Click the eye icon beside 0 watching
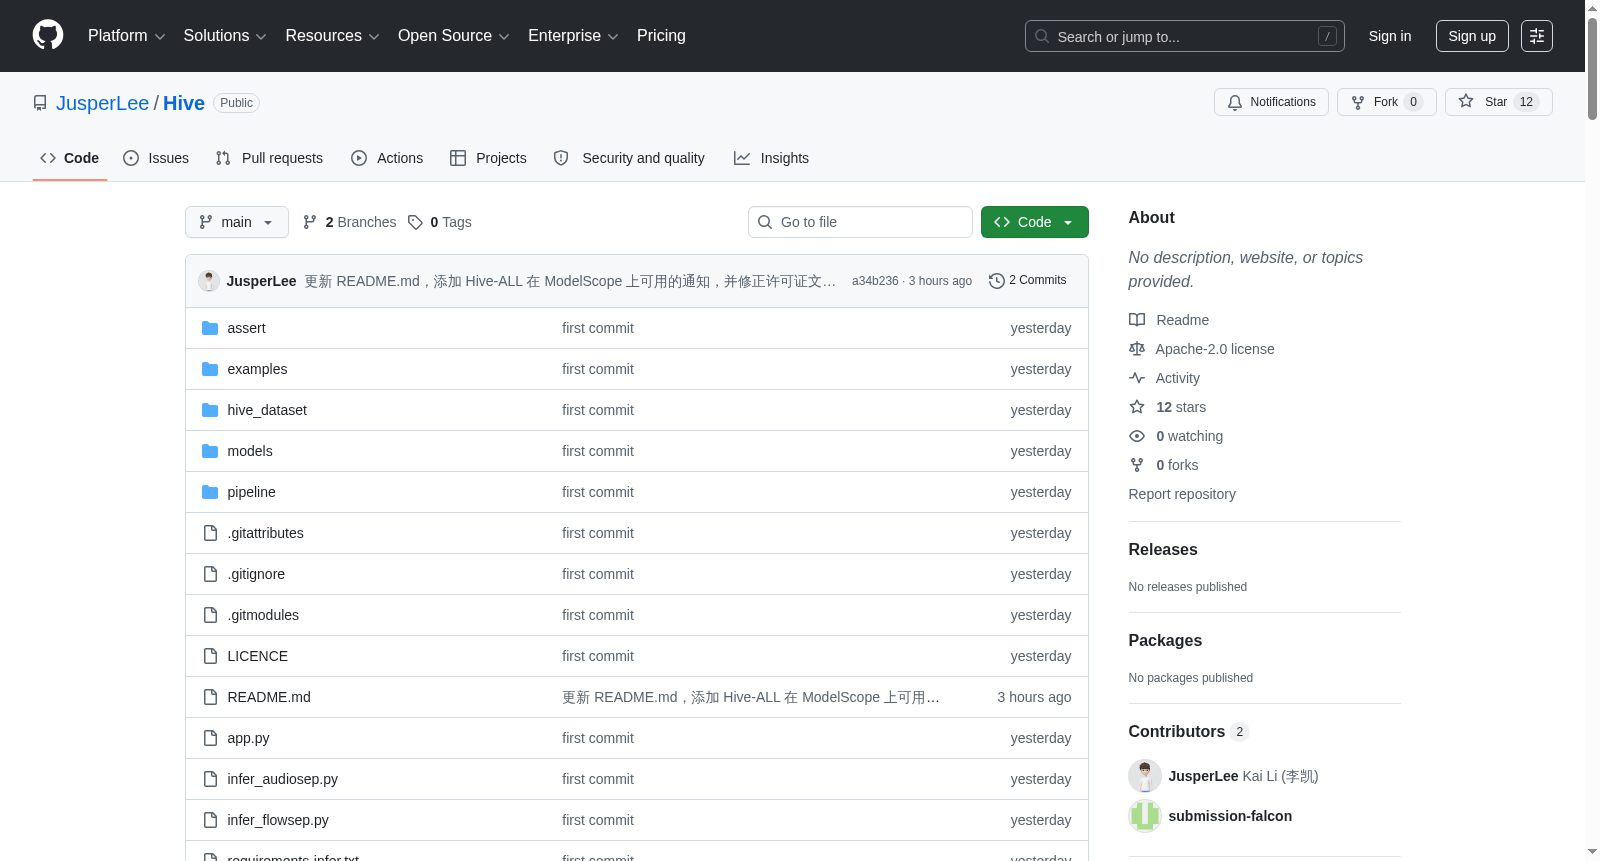Viewport: 1600px width, 861px height. point(1137,436)
